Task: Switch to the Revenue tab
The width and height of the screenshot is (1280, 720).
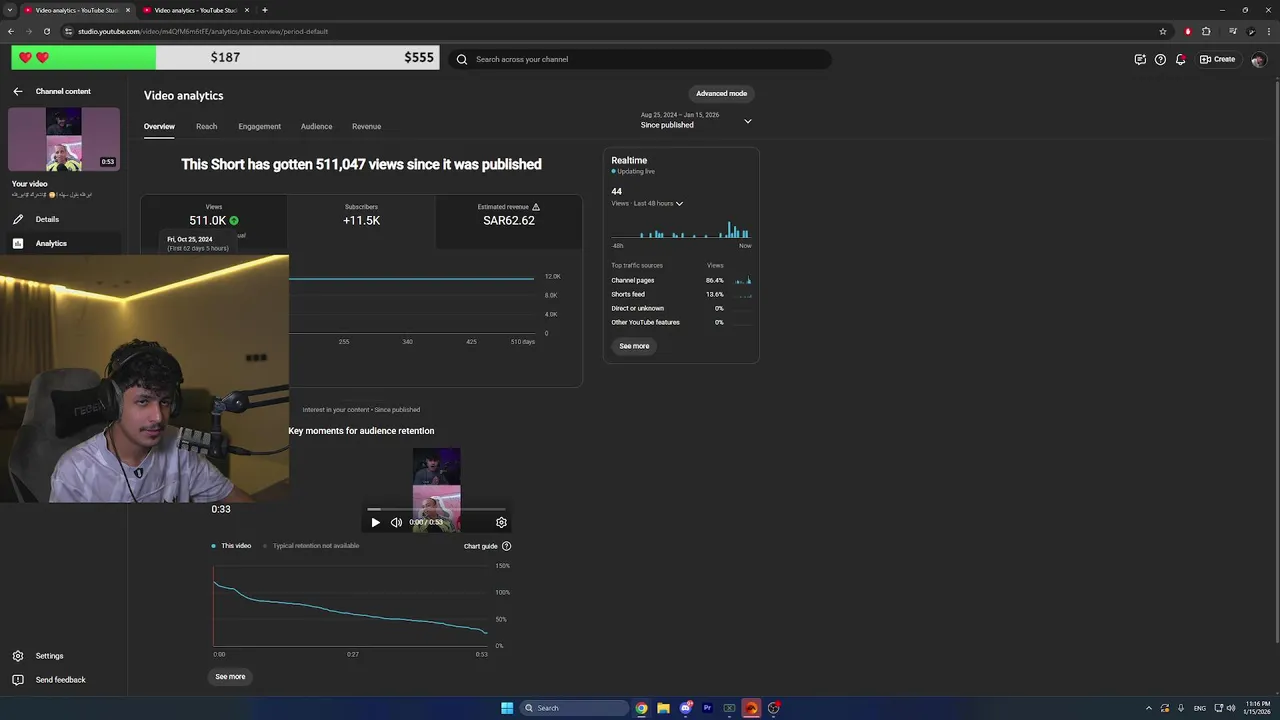Action: click(x=366, y=126)
